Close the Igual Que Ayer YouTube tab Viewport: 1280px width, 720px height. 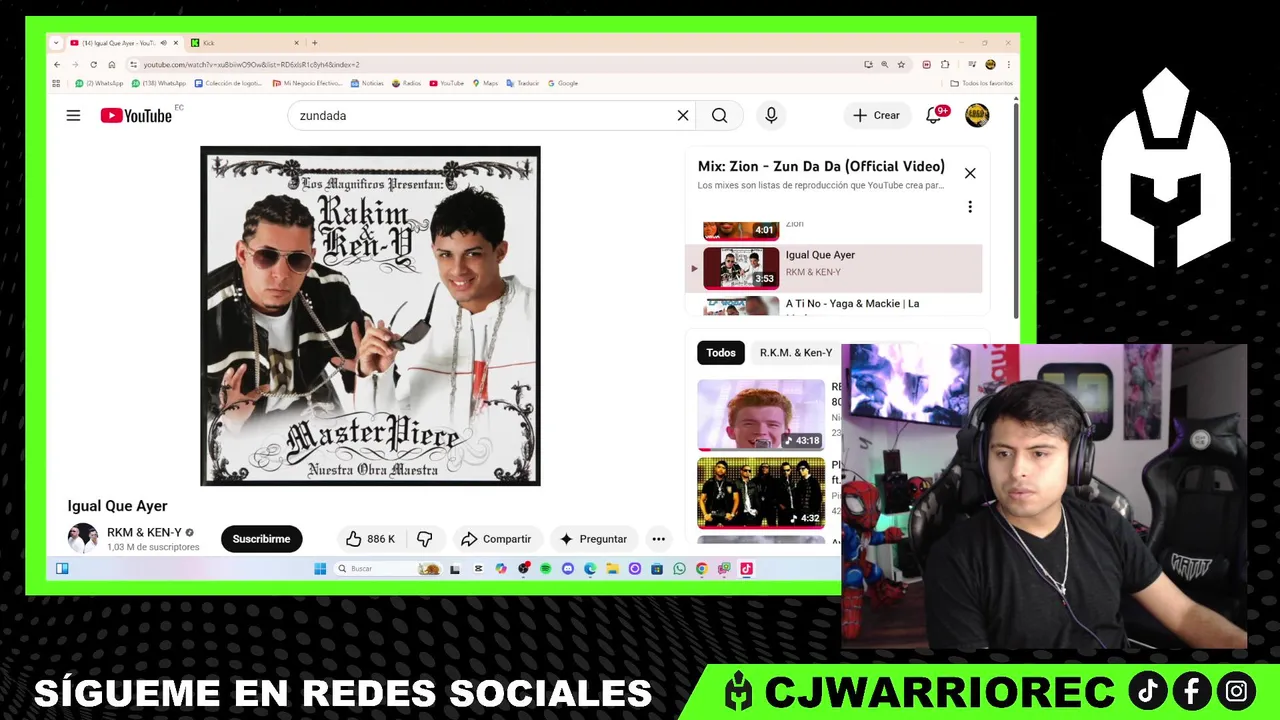pos(176,43)
